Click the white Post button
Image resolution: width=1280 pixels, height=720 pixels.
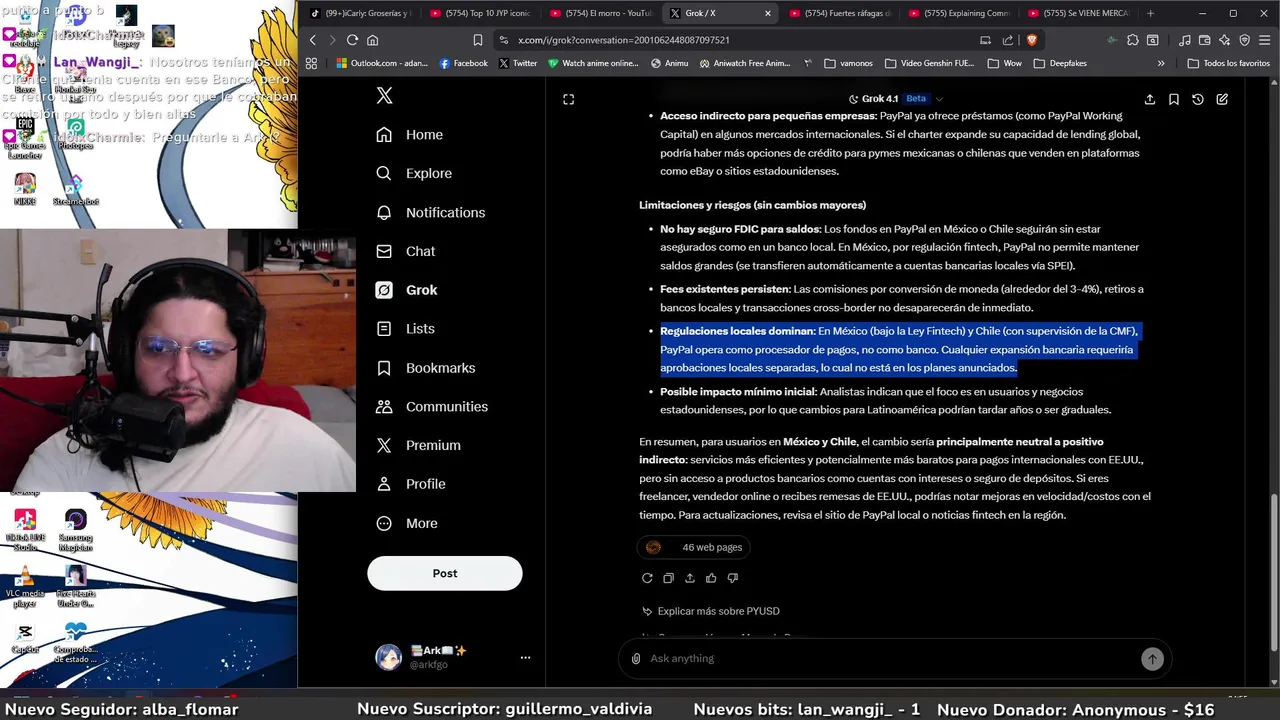click(445, 573)
